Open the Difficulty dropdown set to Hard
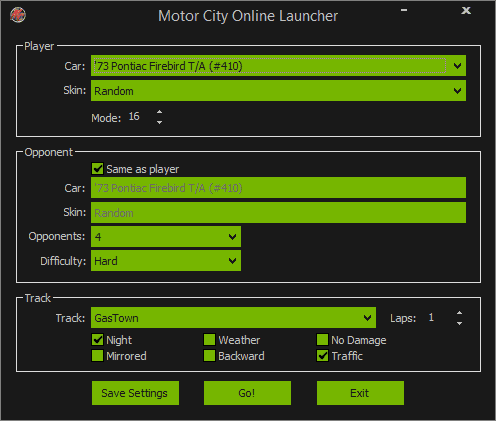The width and height of the screenshot is (496, 421). tap(166, 261)
